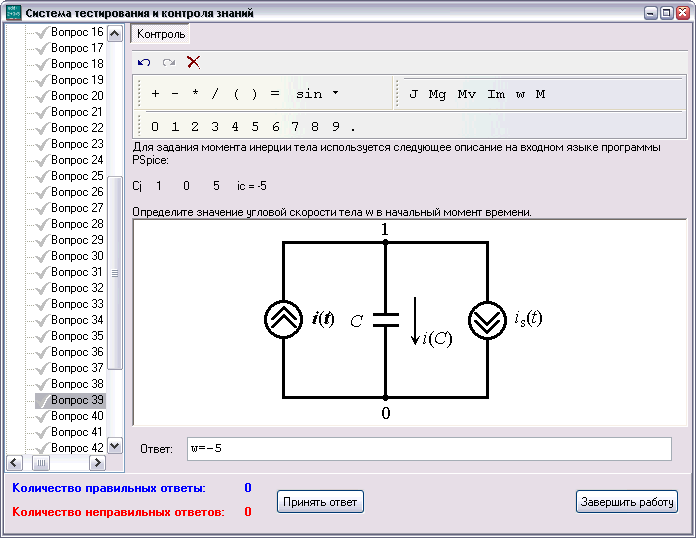Screen dimensions: 696x538
Task: Click the checkmark icon beside Вопрос 18
Action: coord(41,64)
